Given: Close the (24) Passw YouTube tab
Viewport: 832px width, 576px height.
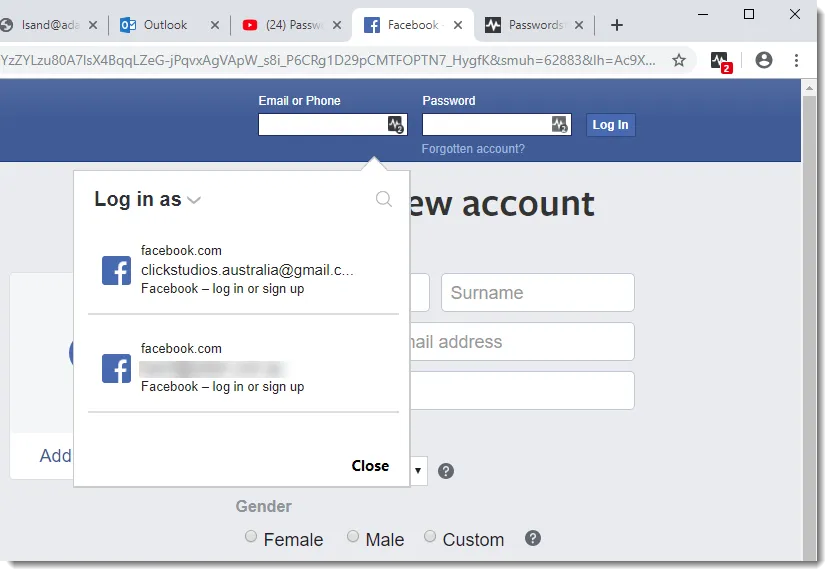Looking at the screenshot, I should 337,25.
